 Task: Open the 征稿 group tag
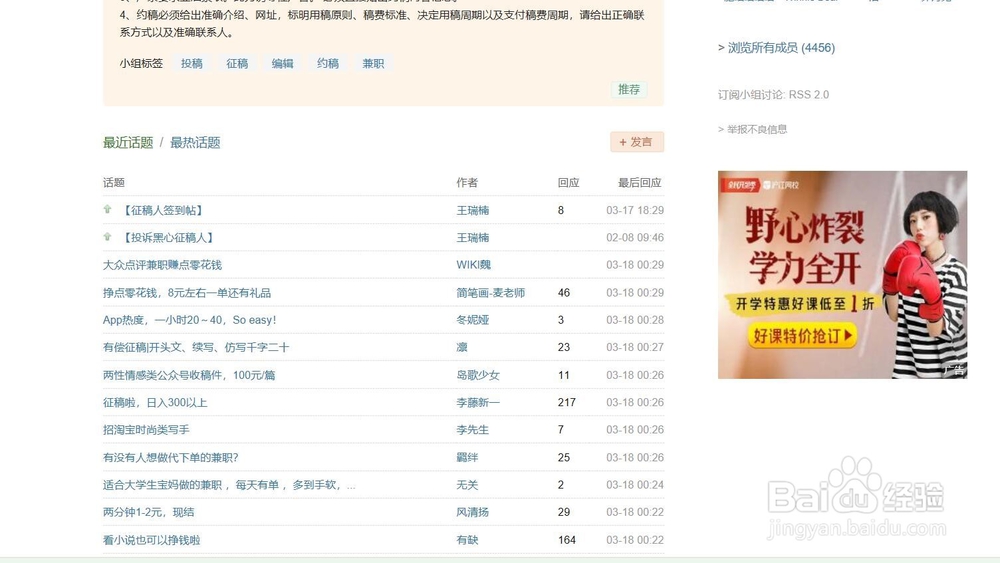click(x=237, y=63)
